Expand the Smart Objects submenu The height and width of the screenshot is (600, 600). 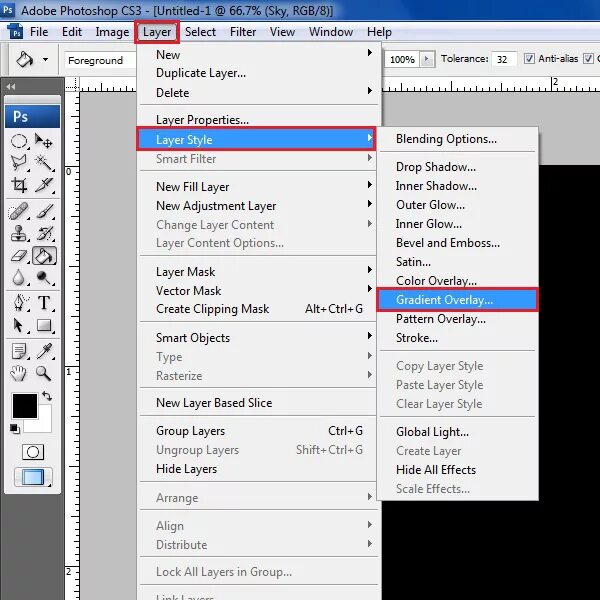tap(259, 338)
